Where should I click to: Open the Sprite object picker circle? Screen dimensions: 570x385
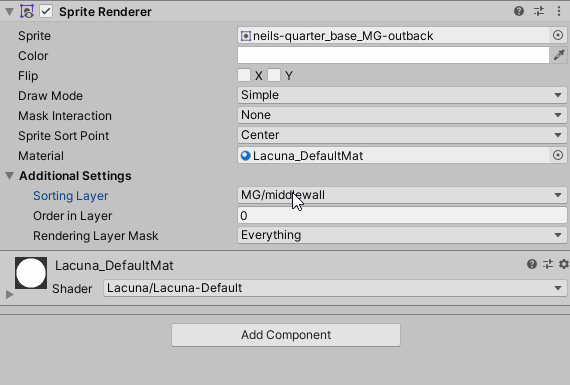(558, 35)
